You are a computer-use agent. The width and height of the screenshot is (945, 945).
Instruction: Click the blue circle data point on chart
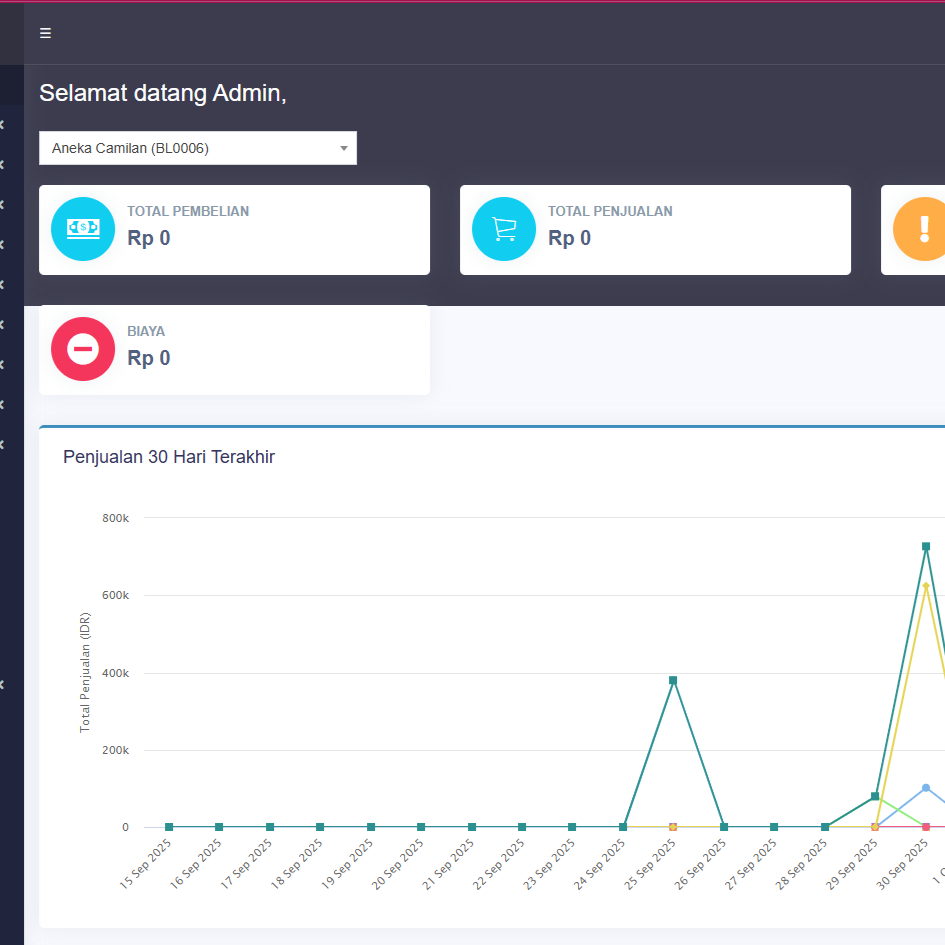tap(926, 788)
